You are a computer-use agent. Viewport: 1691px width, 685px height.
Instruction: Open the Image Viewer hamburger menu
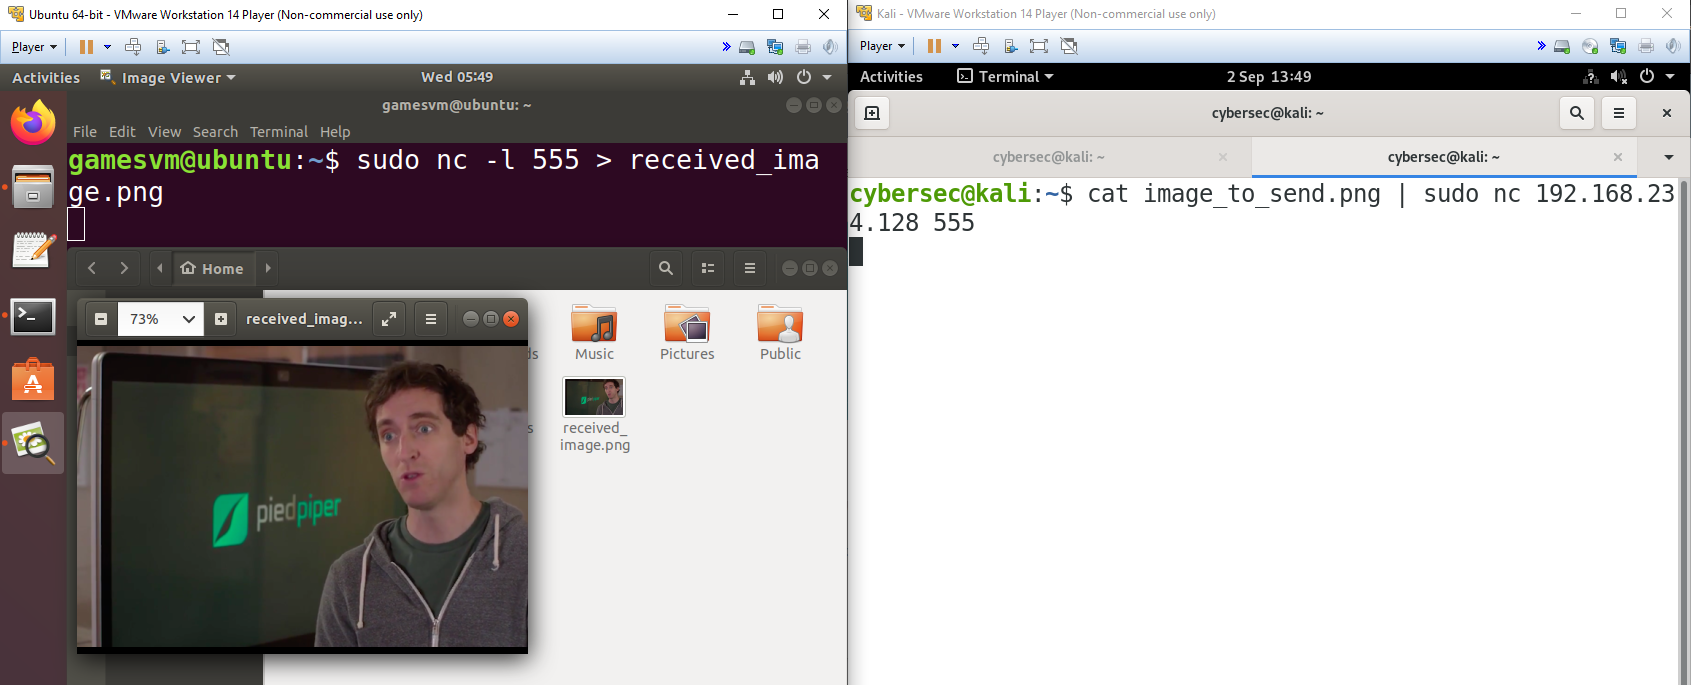click(x=431, y=319)
